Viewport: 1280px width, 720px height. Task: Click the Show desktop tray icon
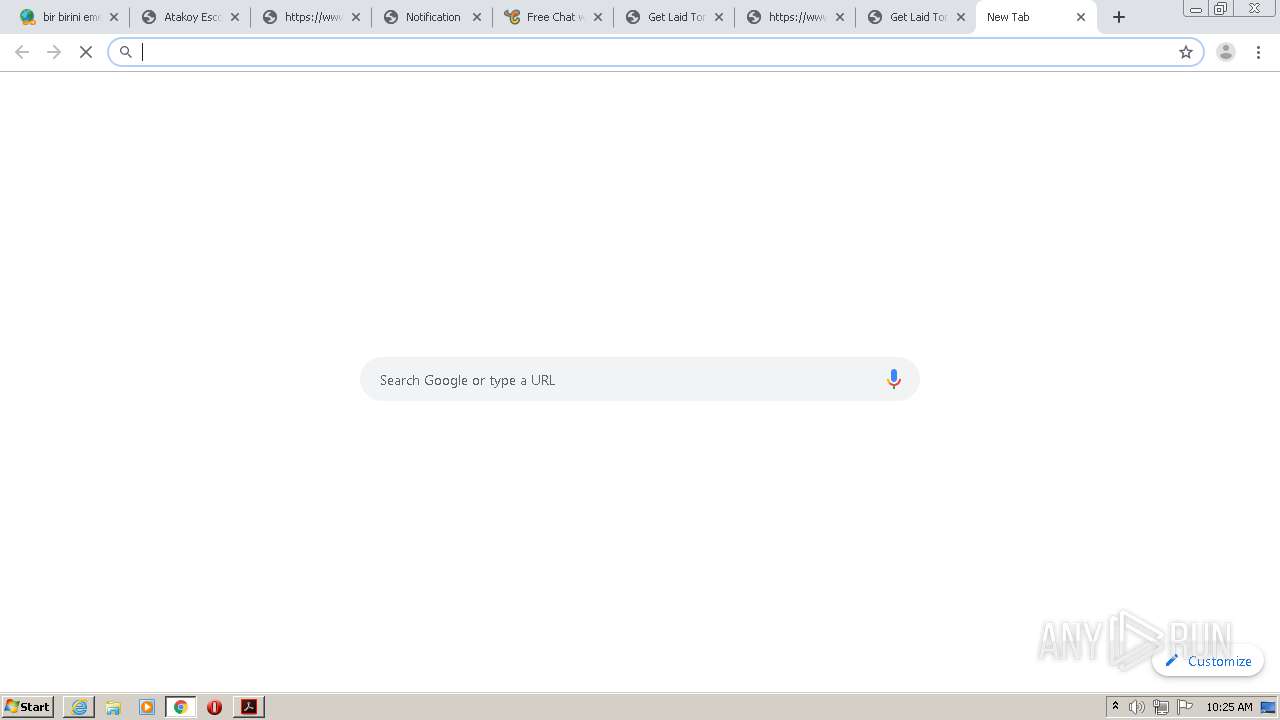pyautogui.click(x=1268, y=707)
